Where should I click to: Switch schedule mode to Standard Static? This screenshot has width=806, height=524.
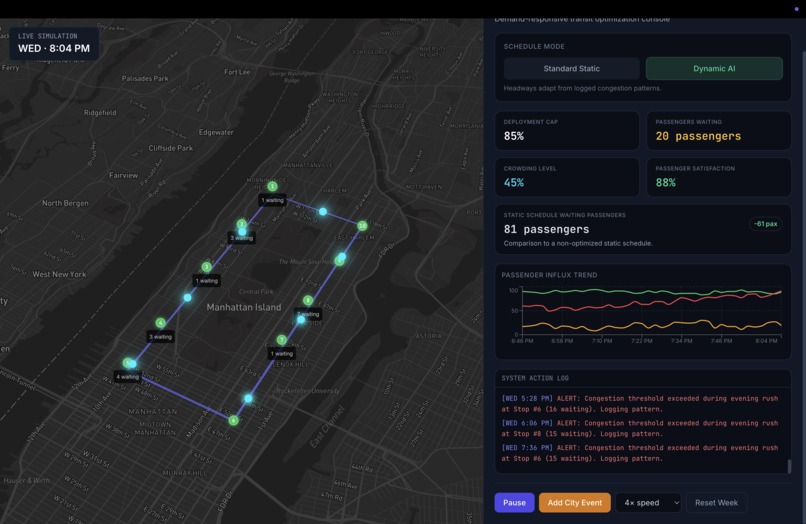[x=571, y=68]
